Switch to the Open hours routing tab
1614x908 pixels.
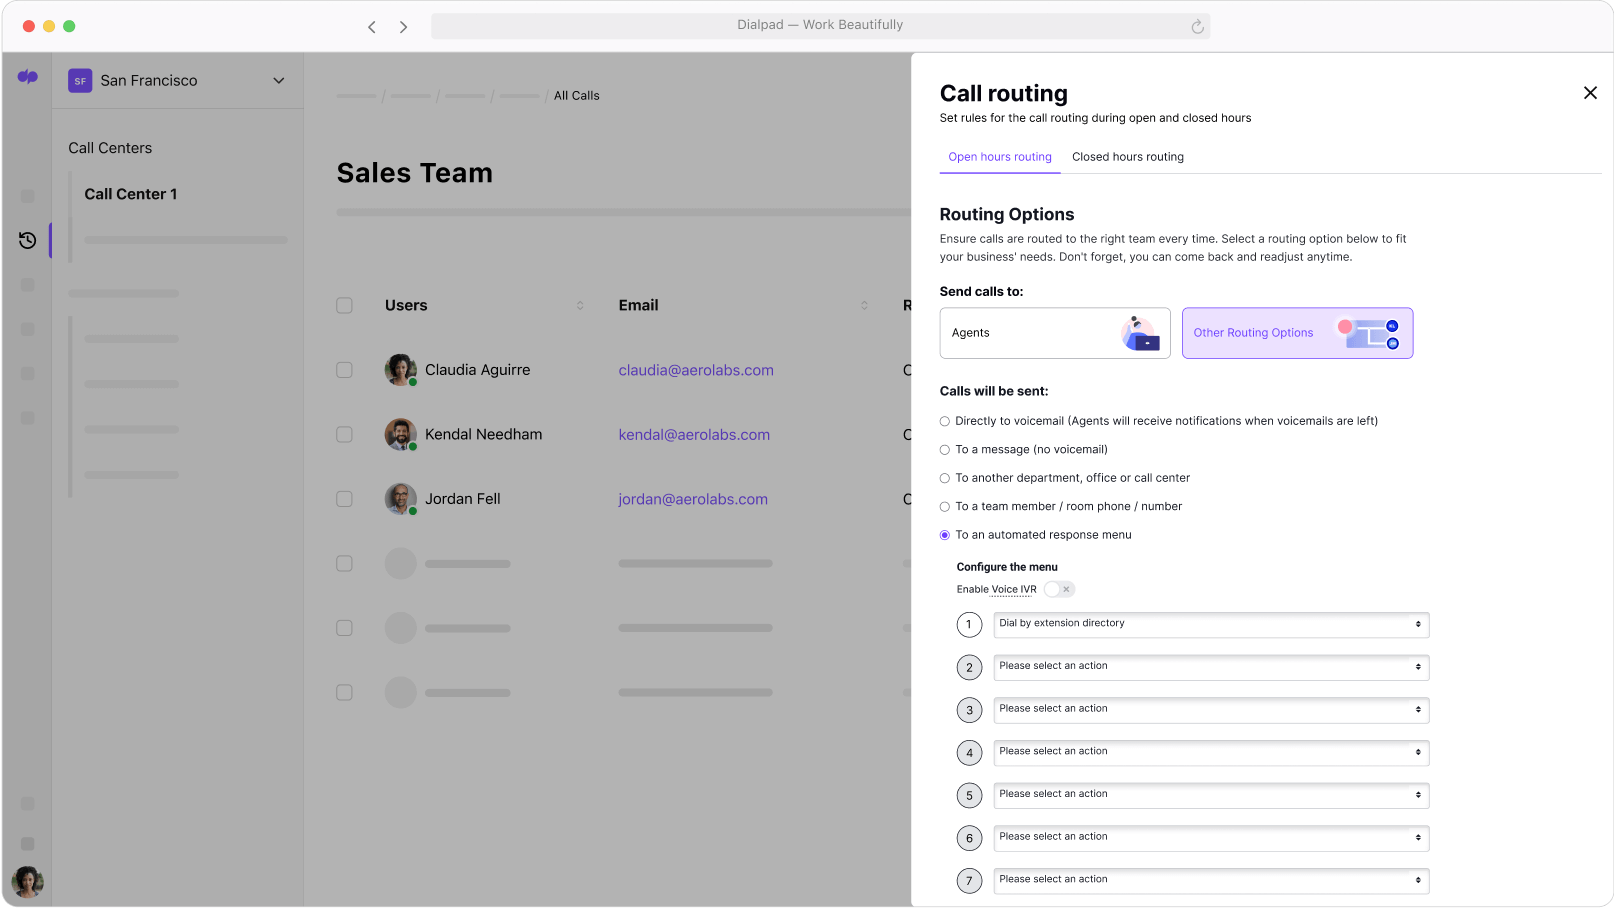click(999, 157)
